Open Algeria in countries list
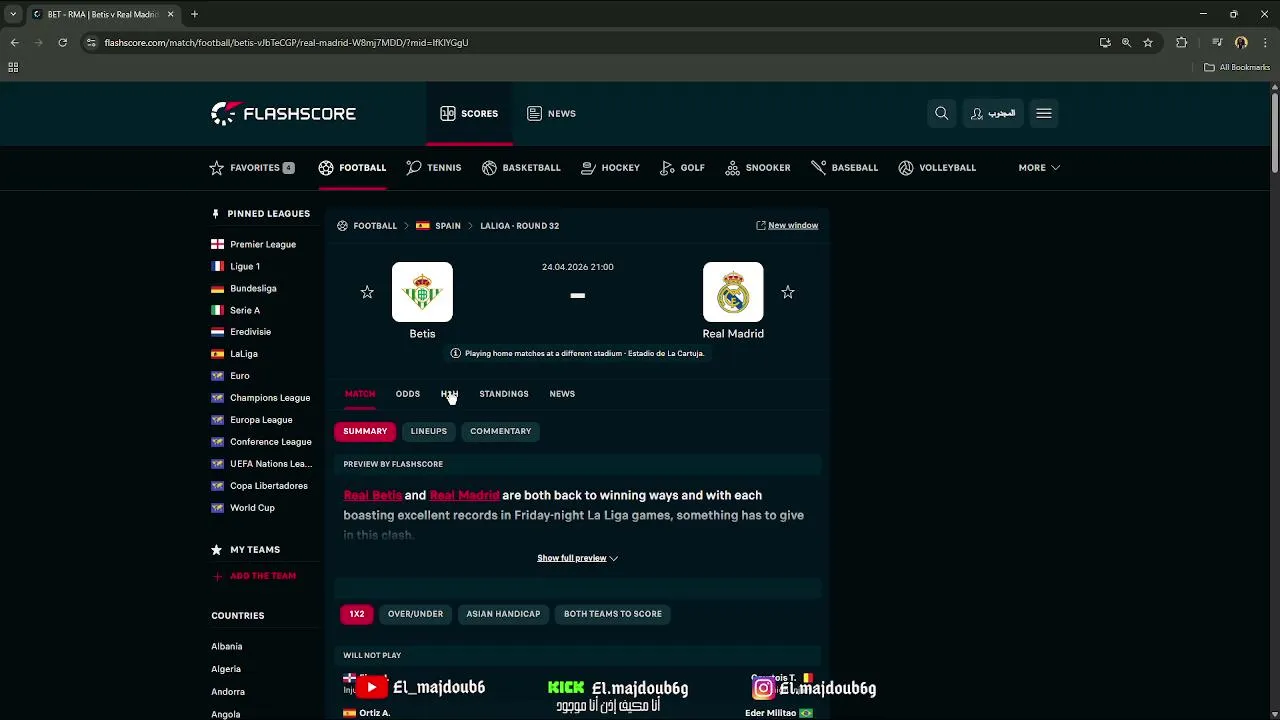This screenshot has width=1280, height=720. pyautogui.click(x=226, y=669)
